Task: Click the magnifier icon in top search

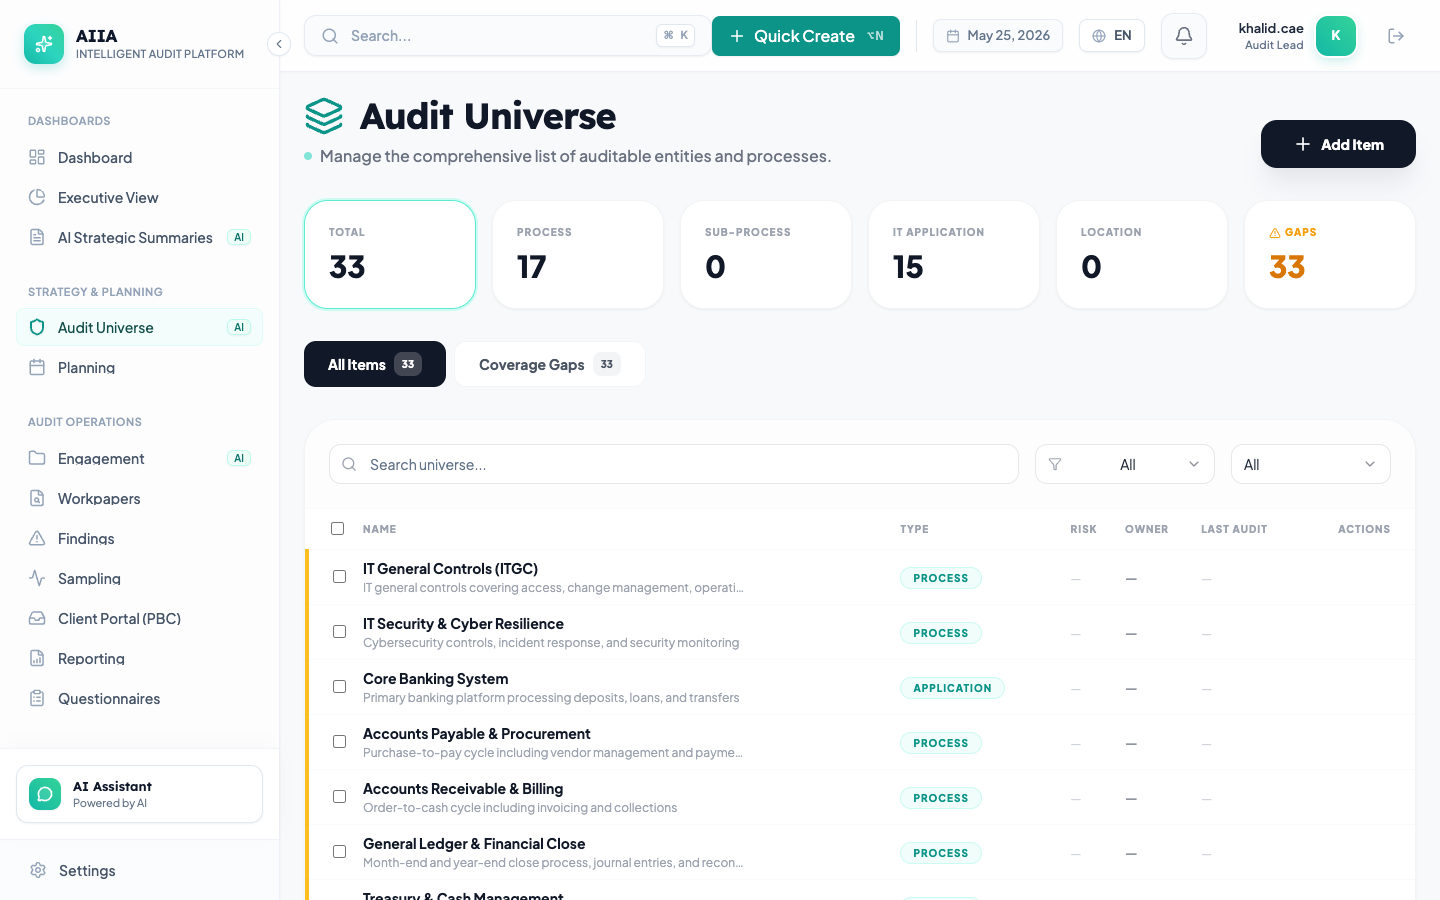Action: point(329,36)
